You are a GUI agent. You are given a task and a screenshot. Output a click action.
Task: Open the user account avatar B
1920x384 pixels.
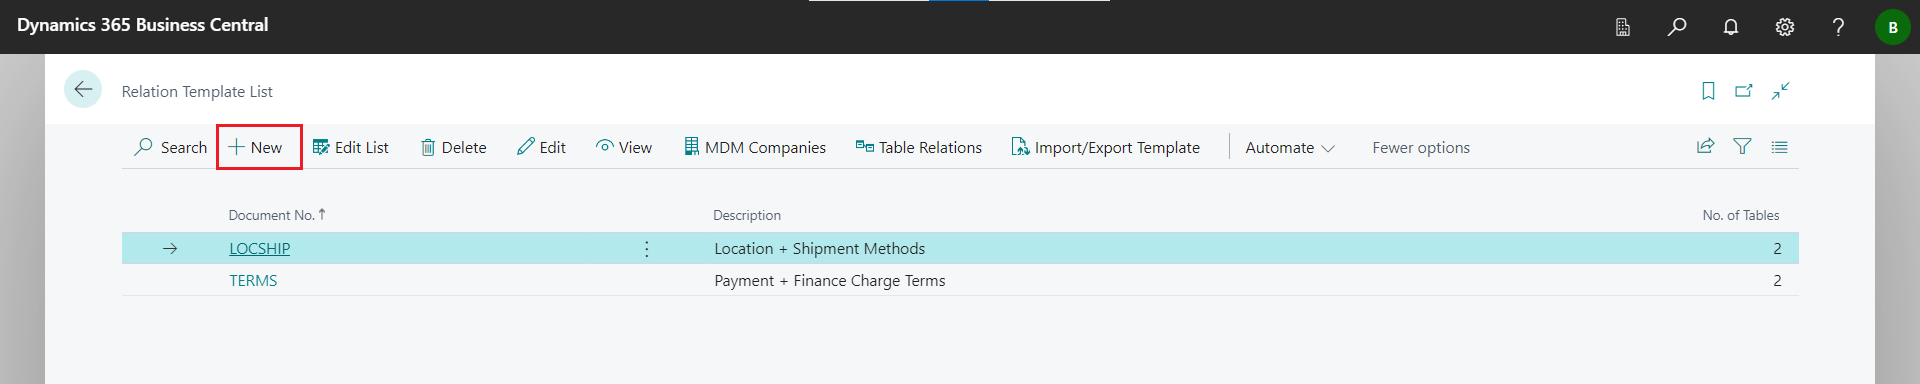click(x=1892, y=27)
